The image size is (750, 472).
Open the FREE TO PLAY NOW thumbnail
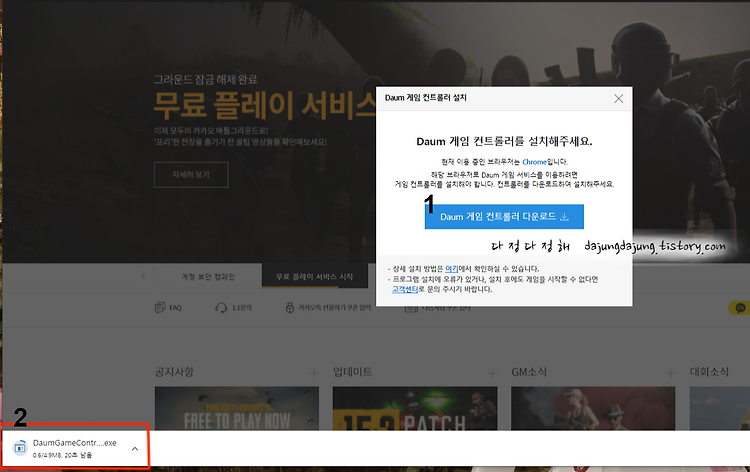(x=237, y=408)
